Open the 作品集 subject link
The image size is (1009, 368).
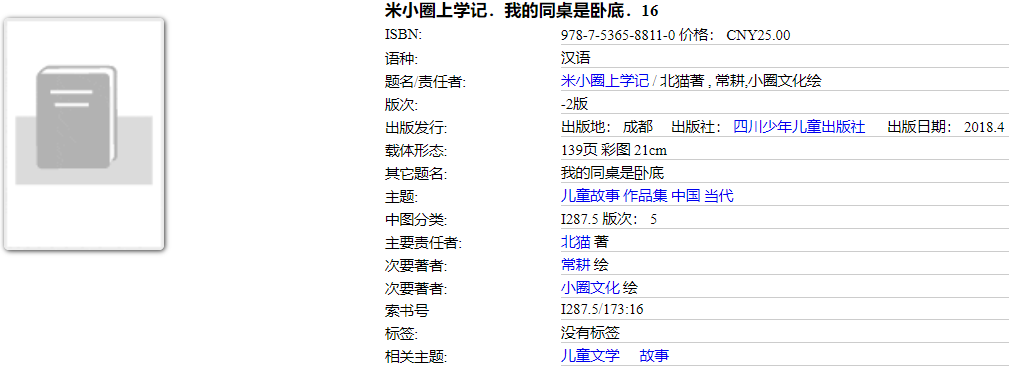tap(645, 196)
